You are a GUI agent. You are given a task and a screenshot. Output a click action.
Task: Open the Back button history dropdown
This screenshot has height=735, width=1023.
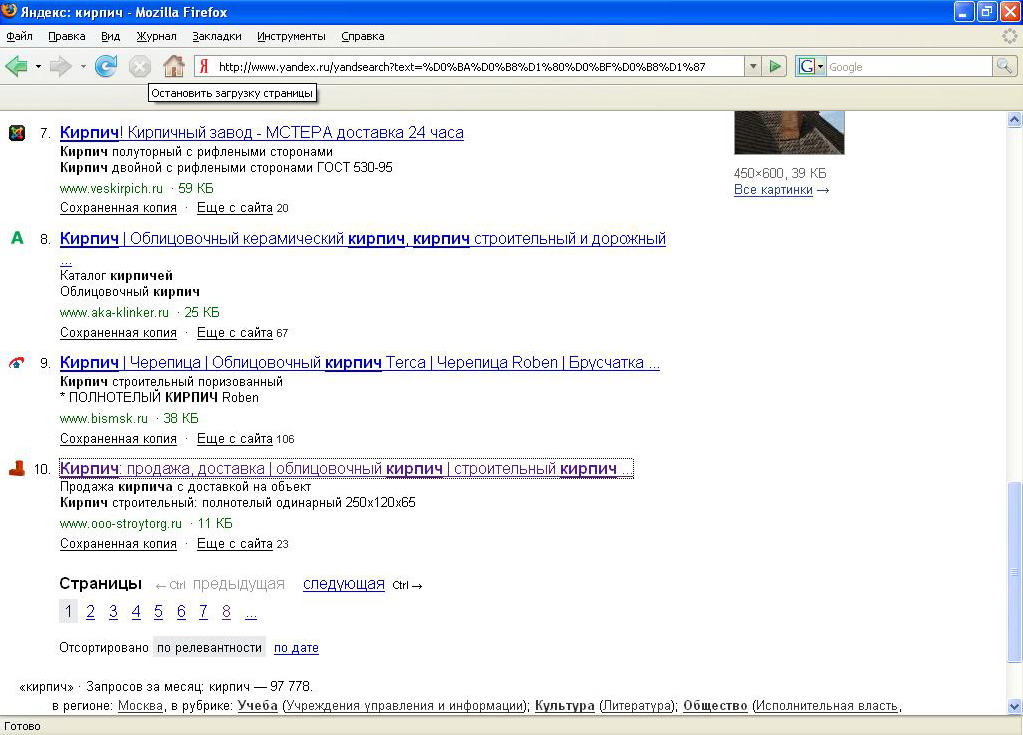[x=38, y=67]
